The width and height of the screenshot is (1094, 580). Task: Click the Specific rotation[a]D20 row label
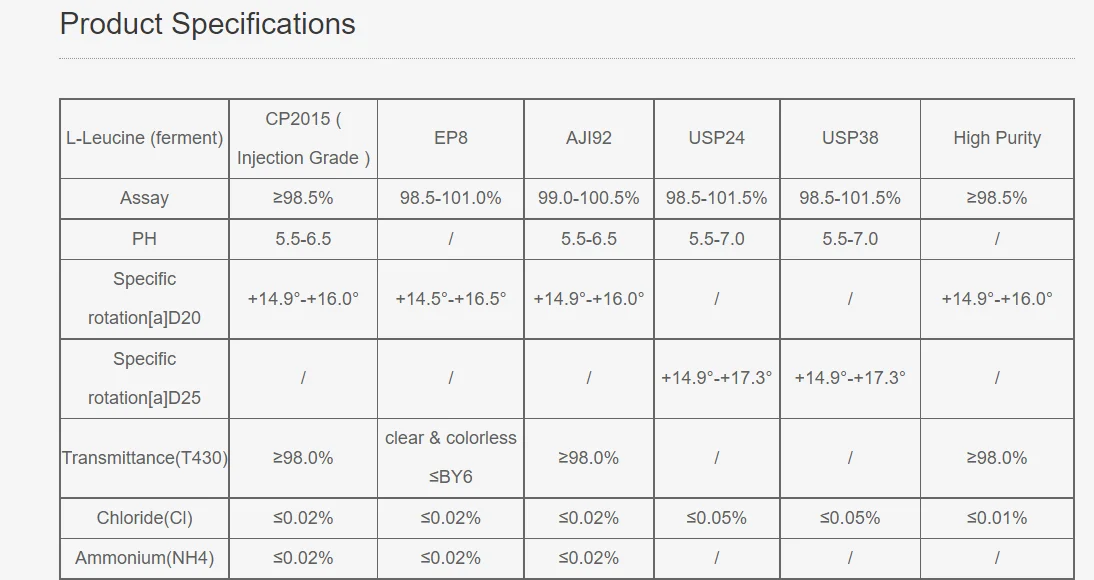(x=144, y=298)
